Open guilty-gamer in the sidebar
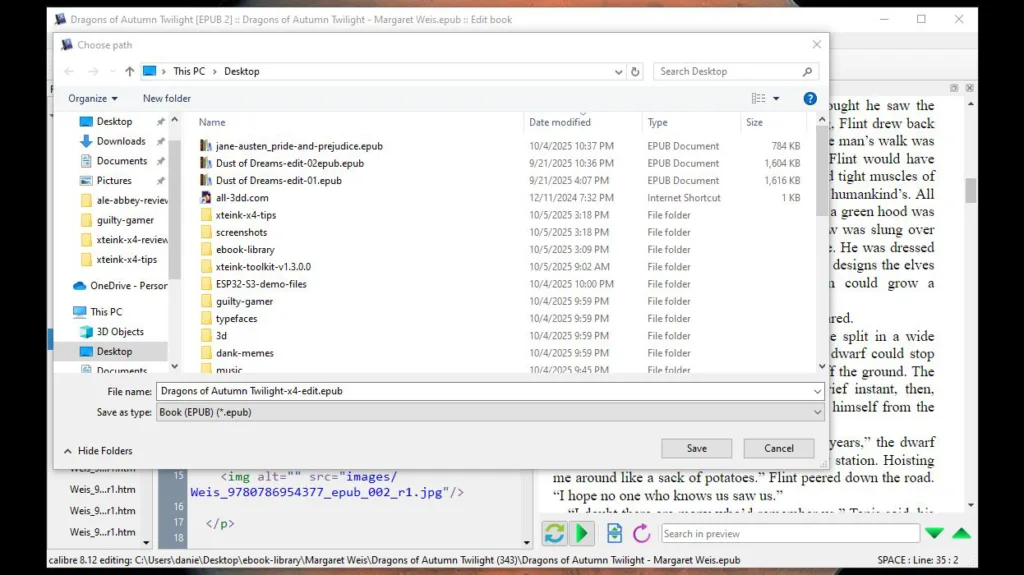This screenshot has width=1024, height=575. [125, 220]
